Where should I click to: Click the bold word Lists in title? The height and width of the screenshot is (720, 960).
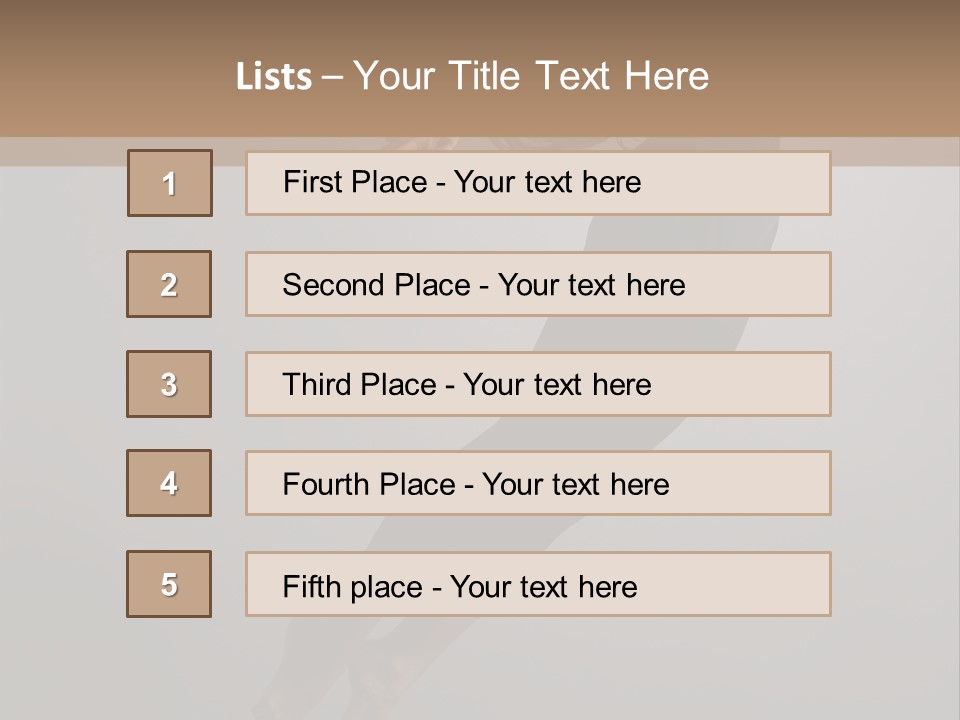coord(274,77)
